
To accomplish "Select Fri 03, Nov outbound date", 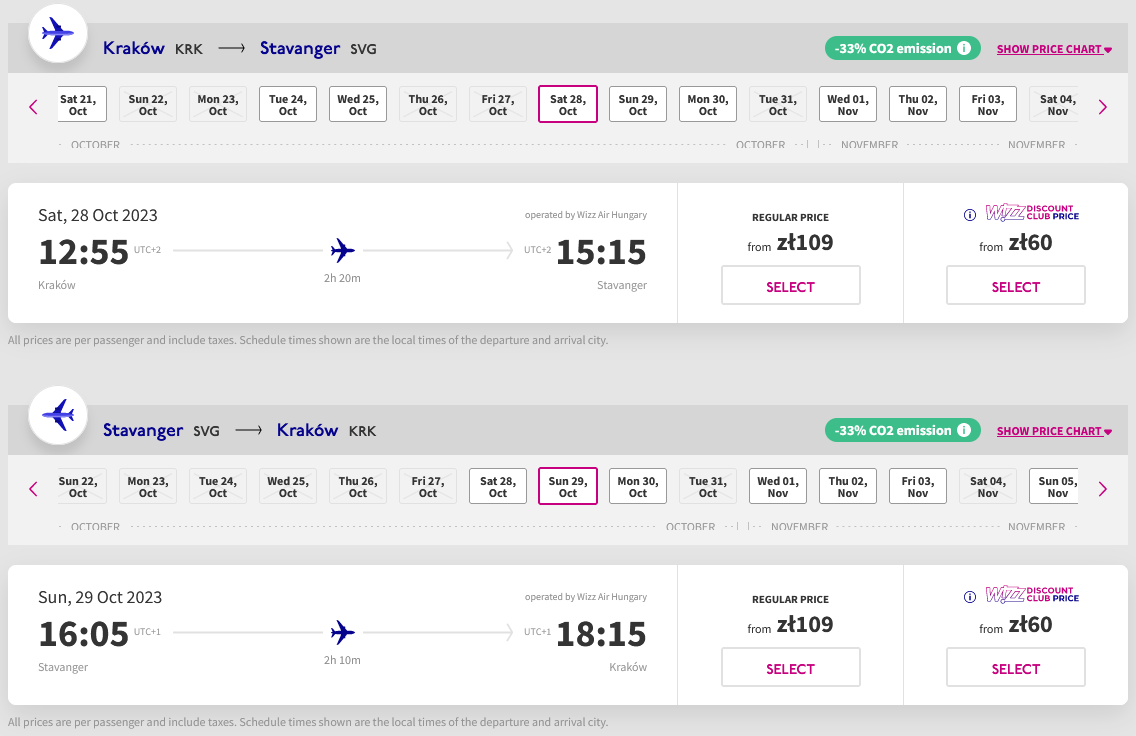I will click(988, 104).
